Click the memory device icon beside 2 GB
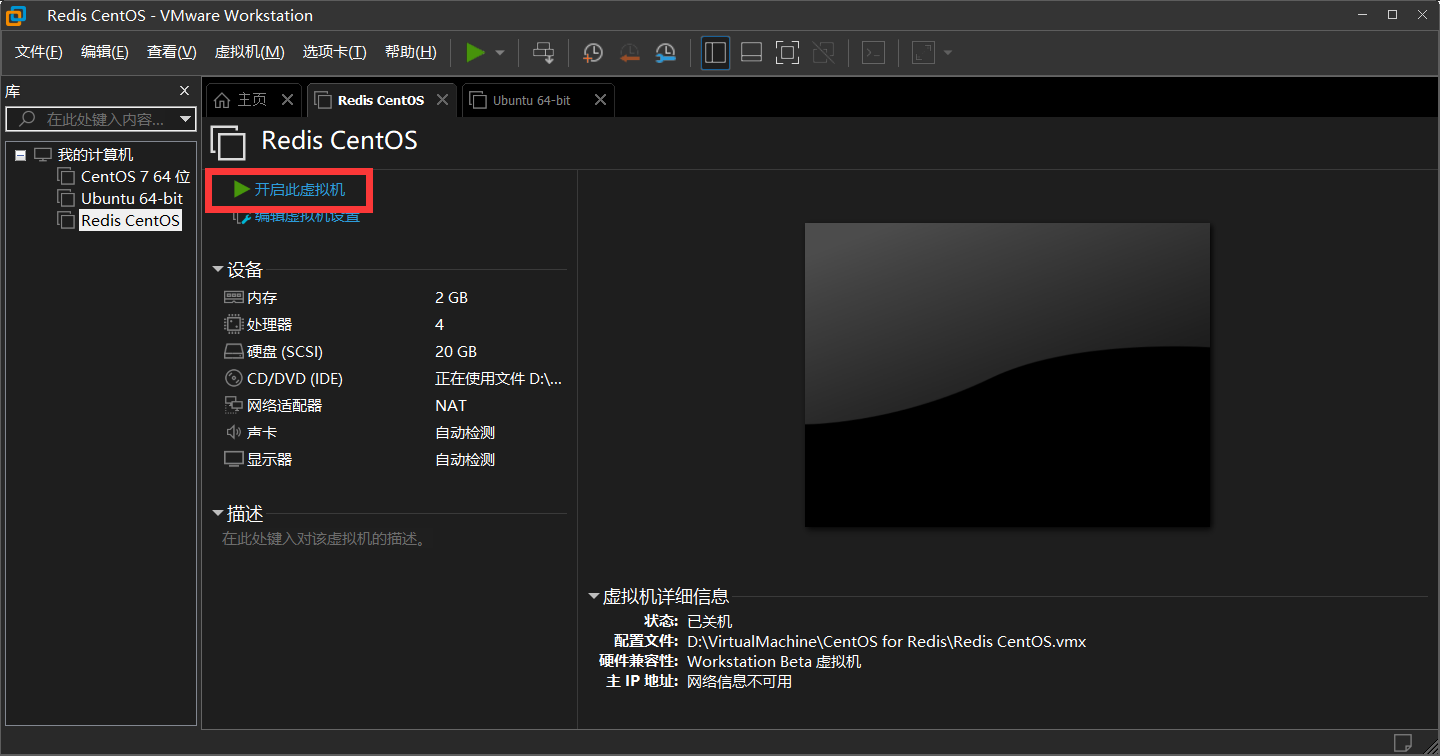1440x756 pixels. [231, 297]
